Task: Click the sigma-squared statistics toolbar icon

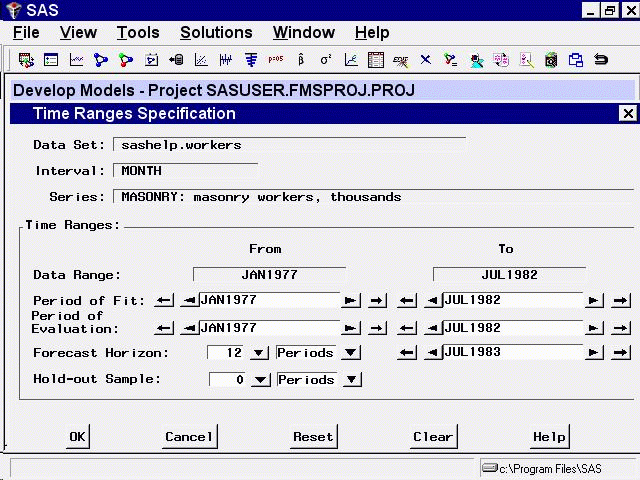Action: (x=325, y=60)
